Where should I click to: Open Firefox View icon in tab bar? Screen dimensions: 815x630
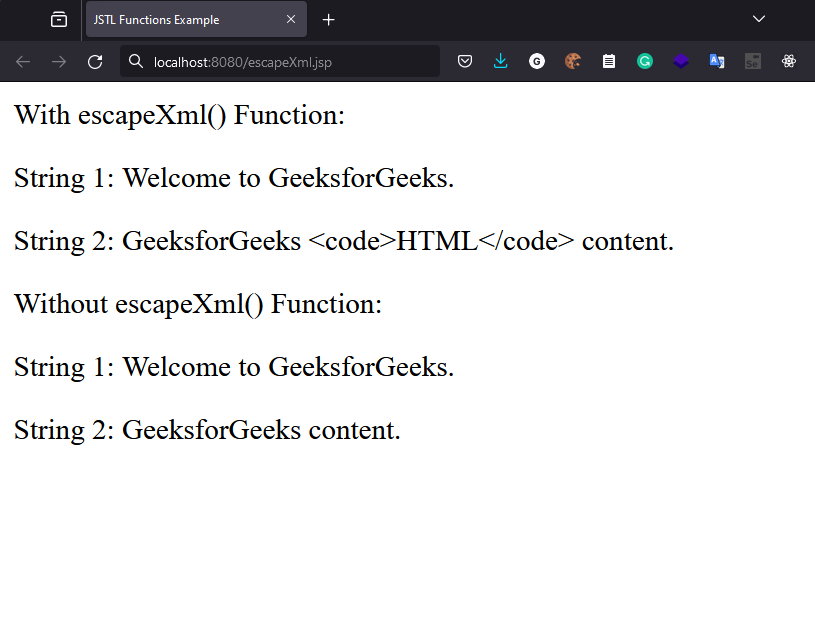click(59, 20)
